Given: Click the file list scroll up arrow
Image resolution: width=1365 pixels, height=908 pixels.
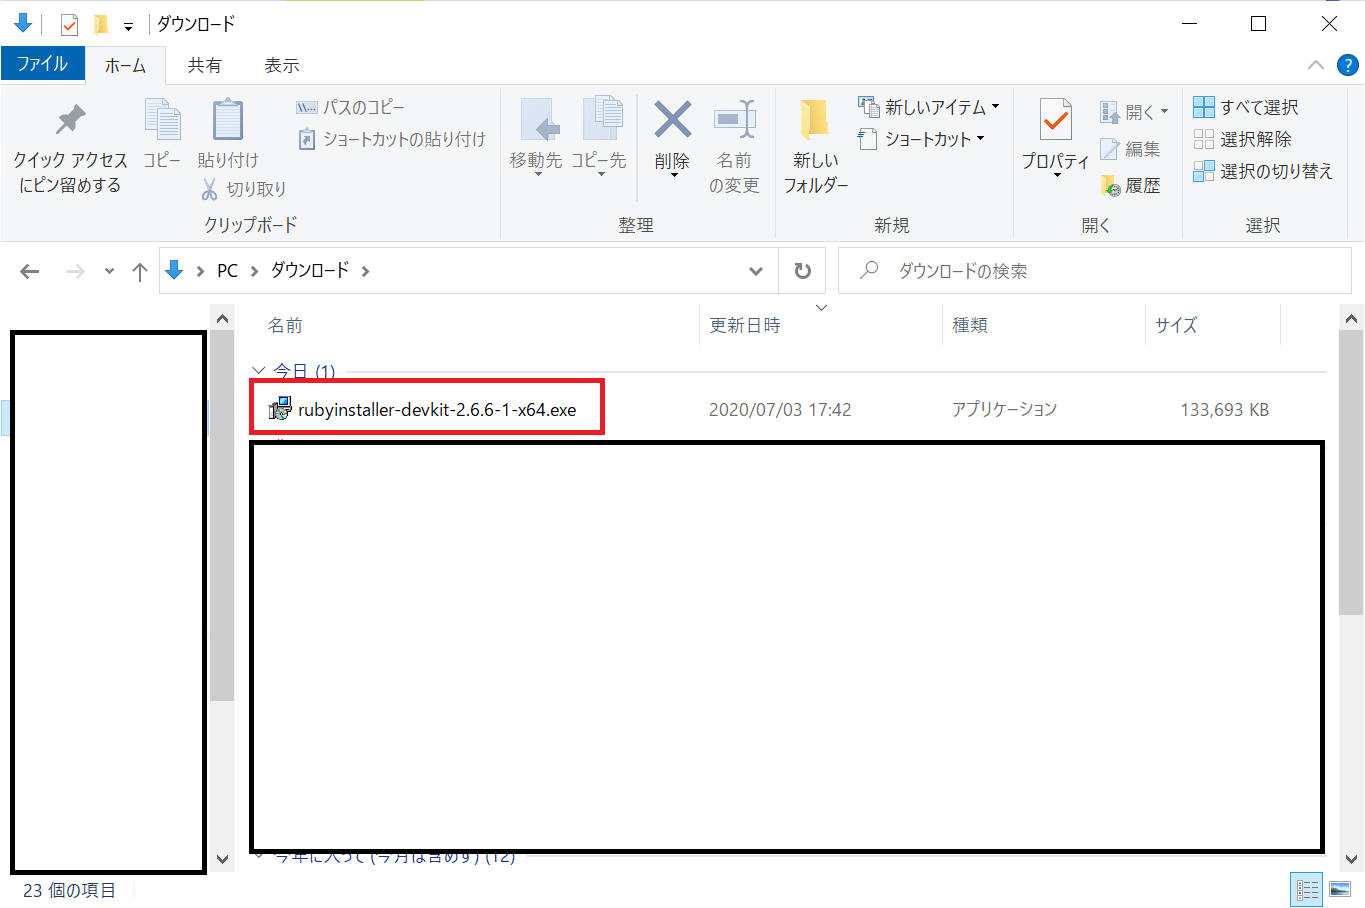Looking at the screenshot, I should [x=1351, y=319].
